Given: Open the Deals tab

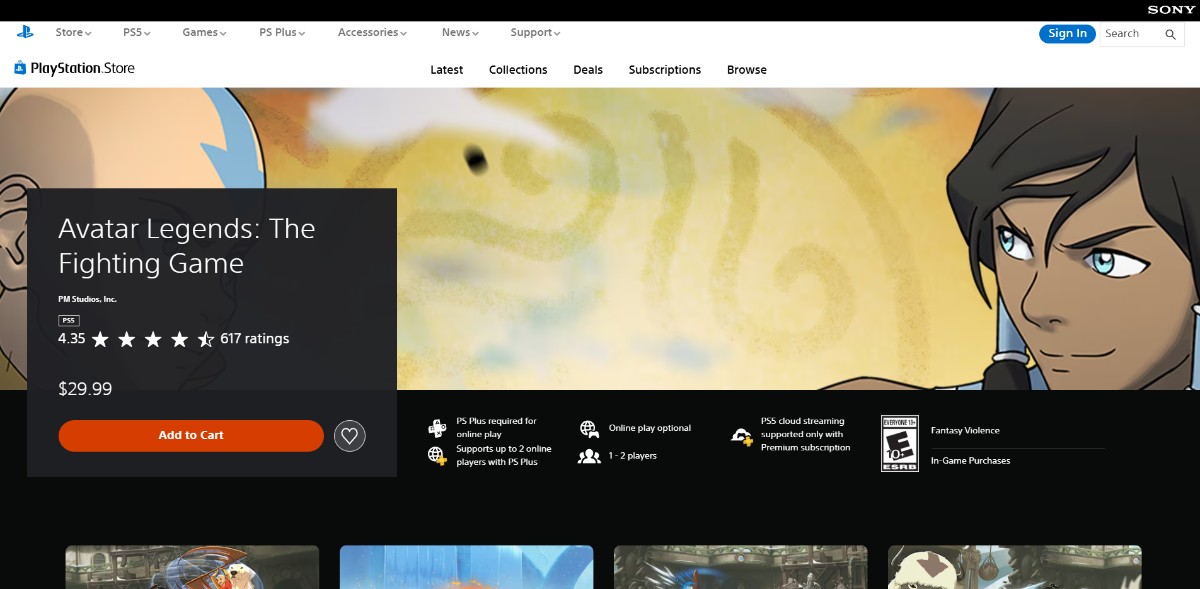Looking at the screenshot, I should pos(588,70).
